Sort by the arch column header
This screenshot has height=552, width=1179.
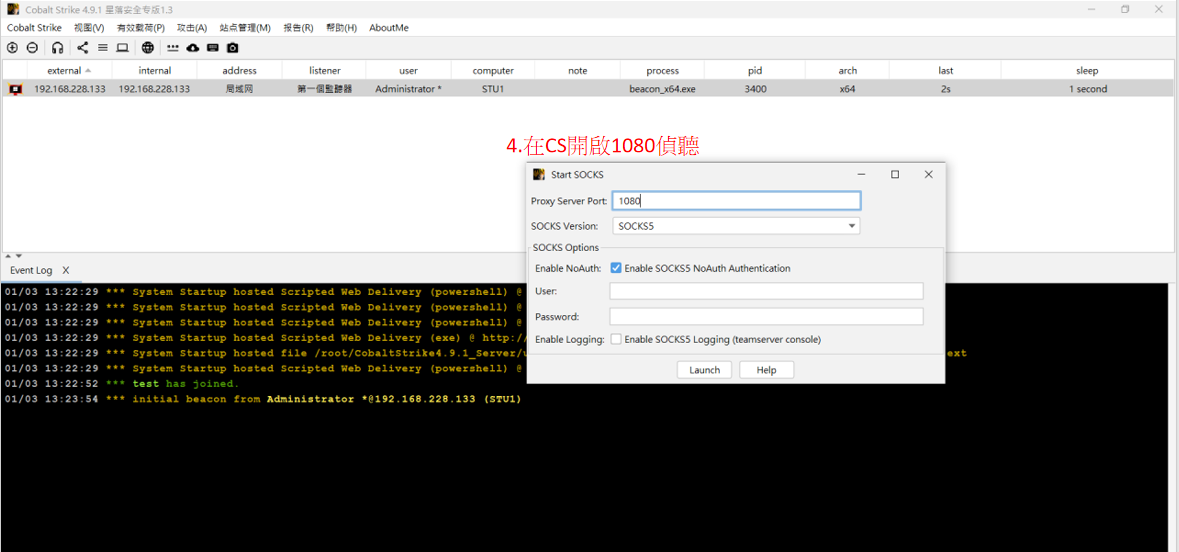pyautogui.click(x=847, y=71)
